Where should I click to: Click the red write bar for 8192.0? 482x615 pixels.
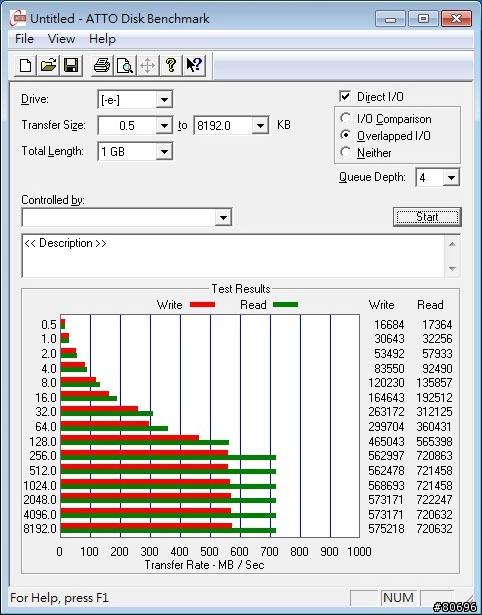click(x=146, y=526)
